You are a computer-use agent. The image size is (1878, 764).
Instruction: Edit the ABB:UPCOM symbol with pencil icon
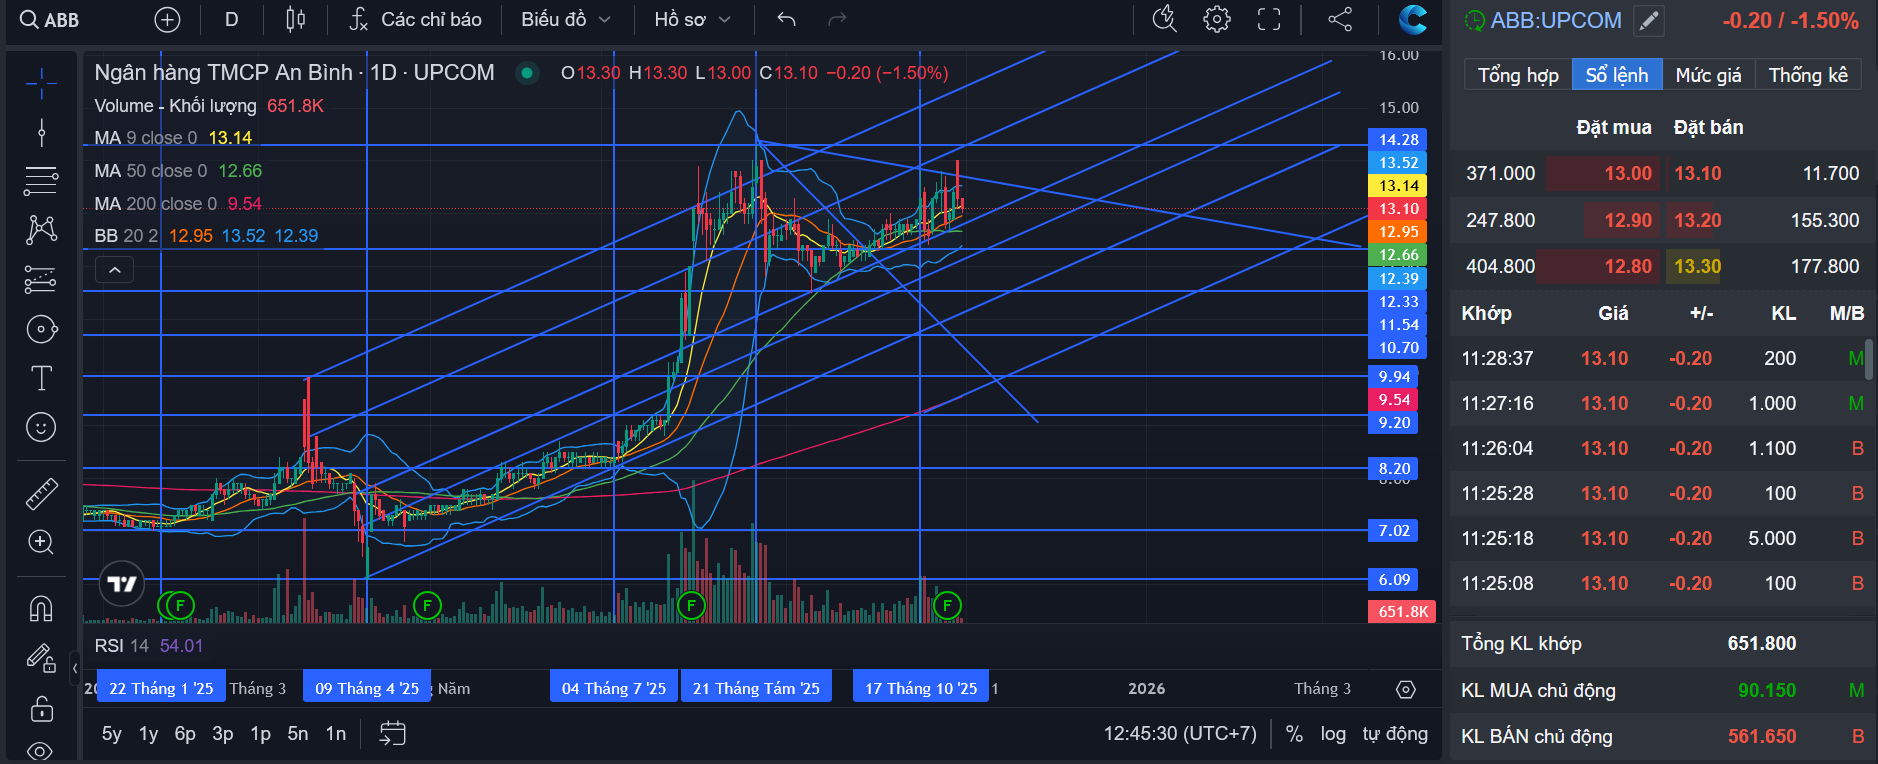tap(1649, 21)
